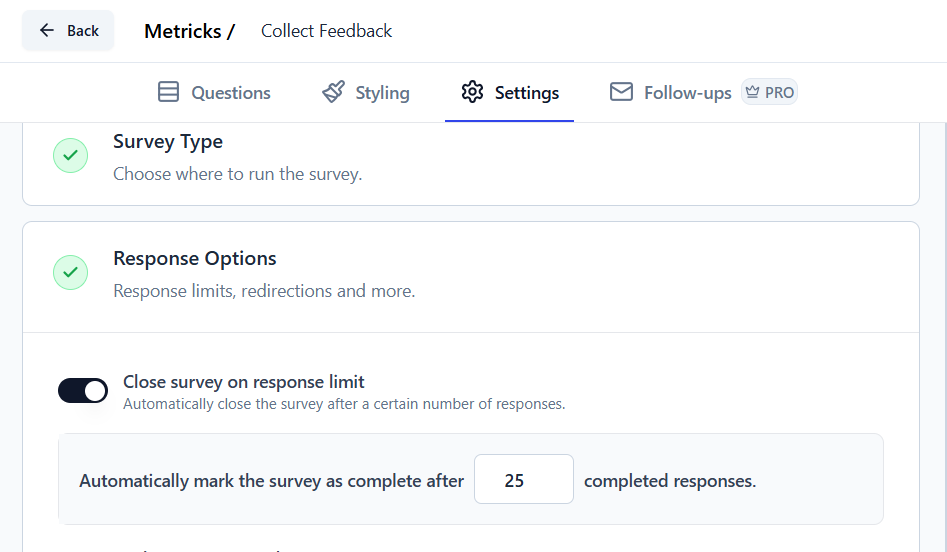Go to the Follow-ups tab
947x552 pixels.
[x=688, y=93]
